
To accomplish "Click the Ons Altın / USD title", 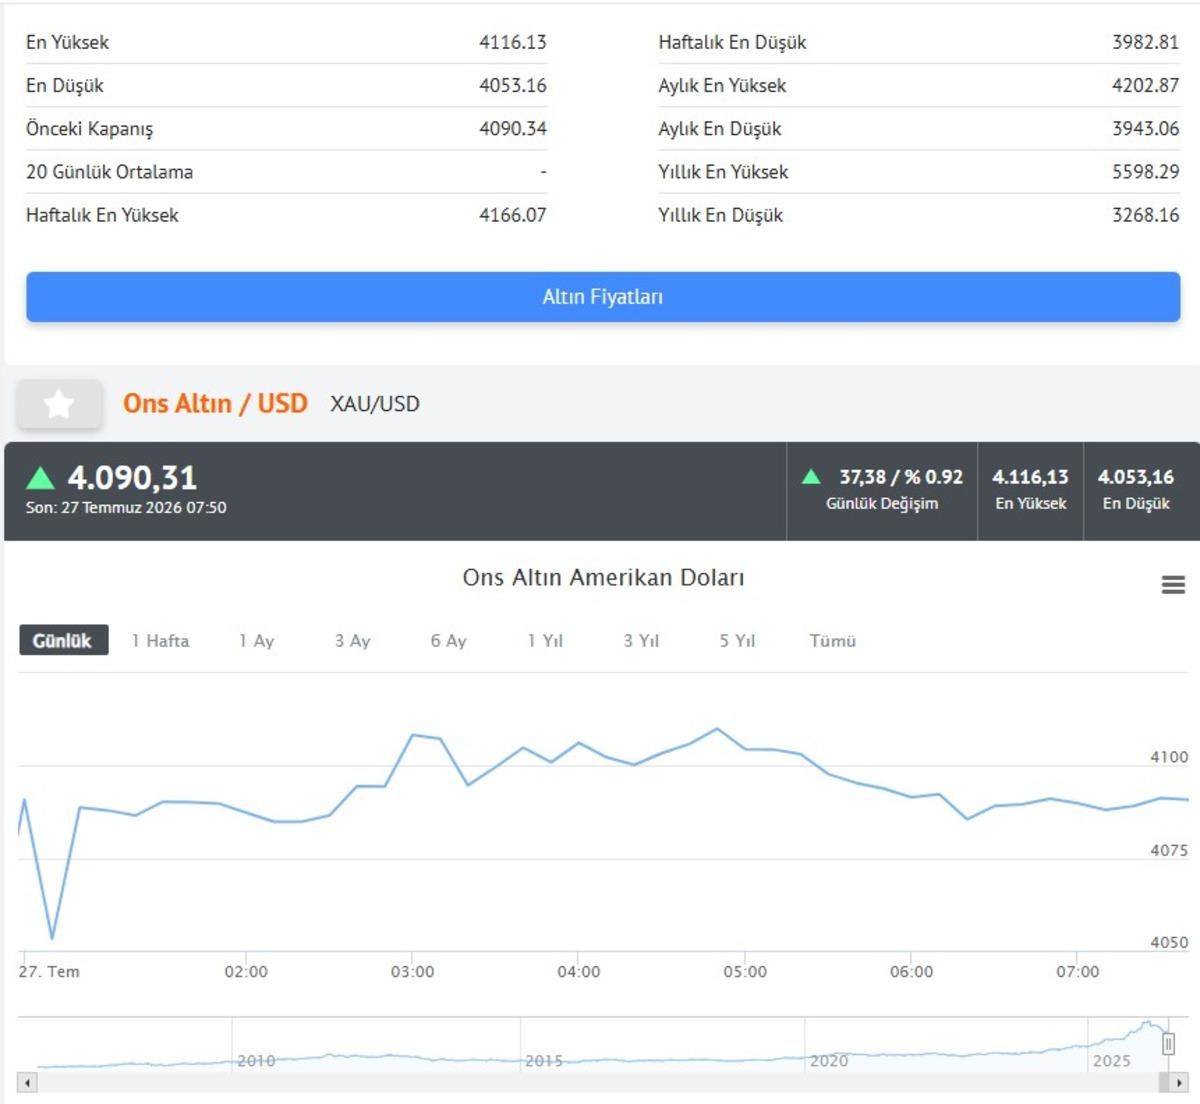I will pos(215,403).
